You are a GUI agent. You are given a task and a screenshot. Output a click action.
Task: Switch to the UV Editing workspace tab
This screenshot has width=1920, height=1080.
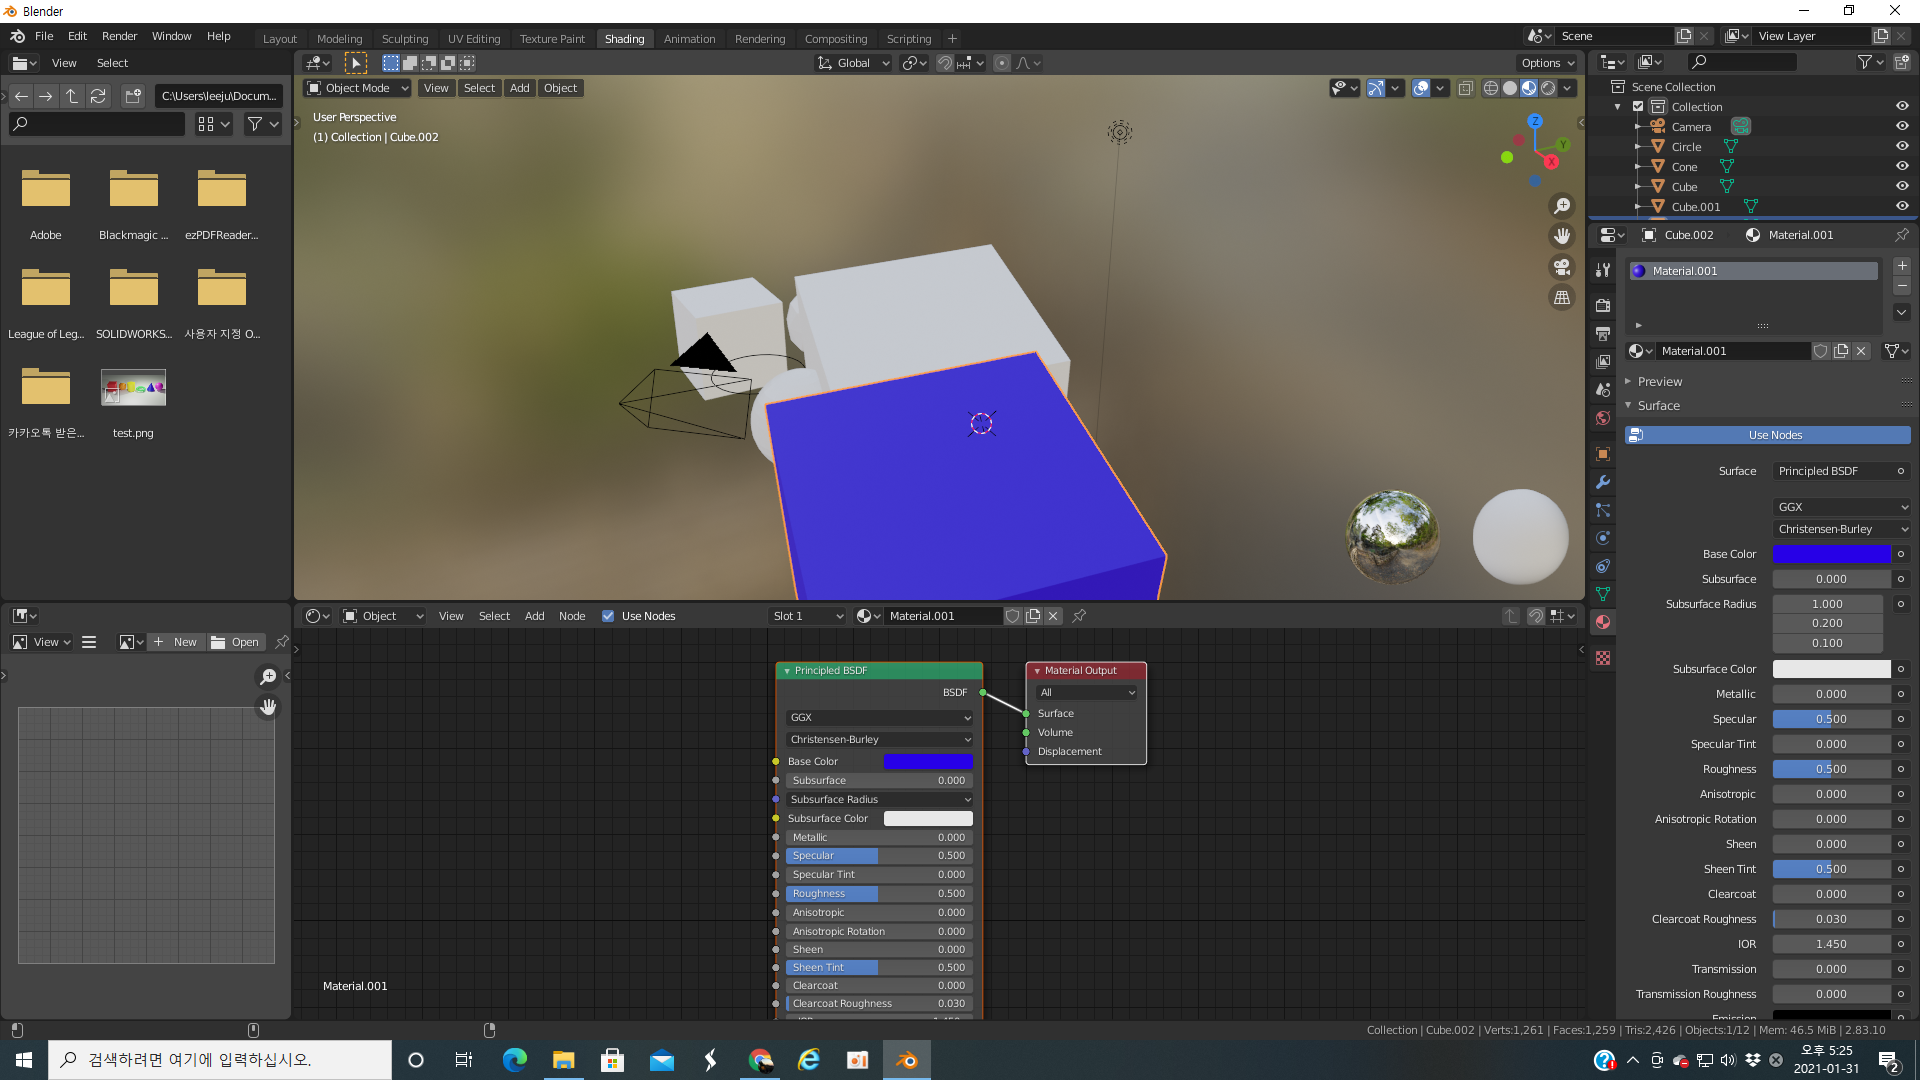[474, 39]
